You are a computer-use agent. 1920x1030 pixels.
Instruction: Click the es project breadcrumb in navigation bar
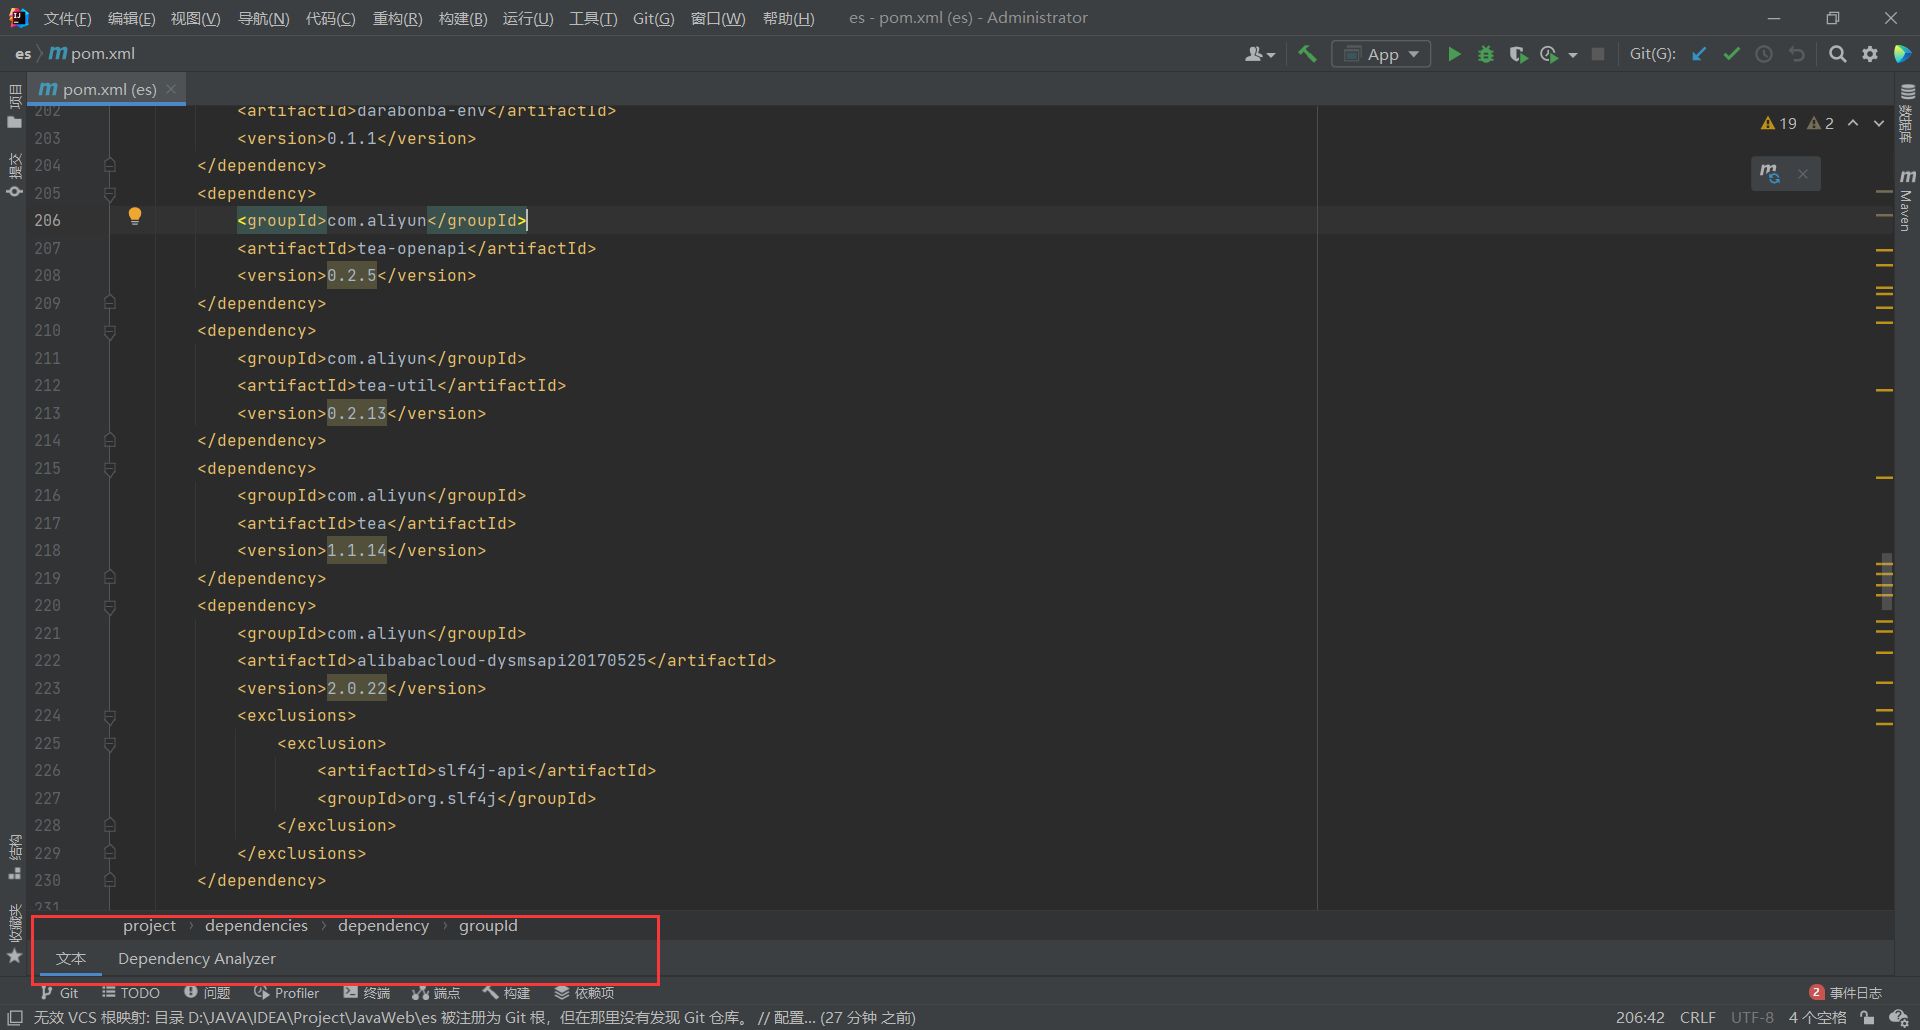coord(22,54)
